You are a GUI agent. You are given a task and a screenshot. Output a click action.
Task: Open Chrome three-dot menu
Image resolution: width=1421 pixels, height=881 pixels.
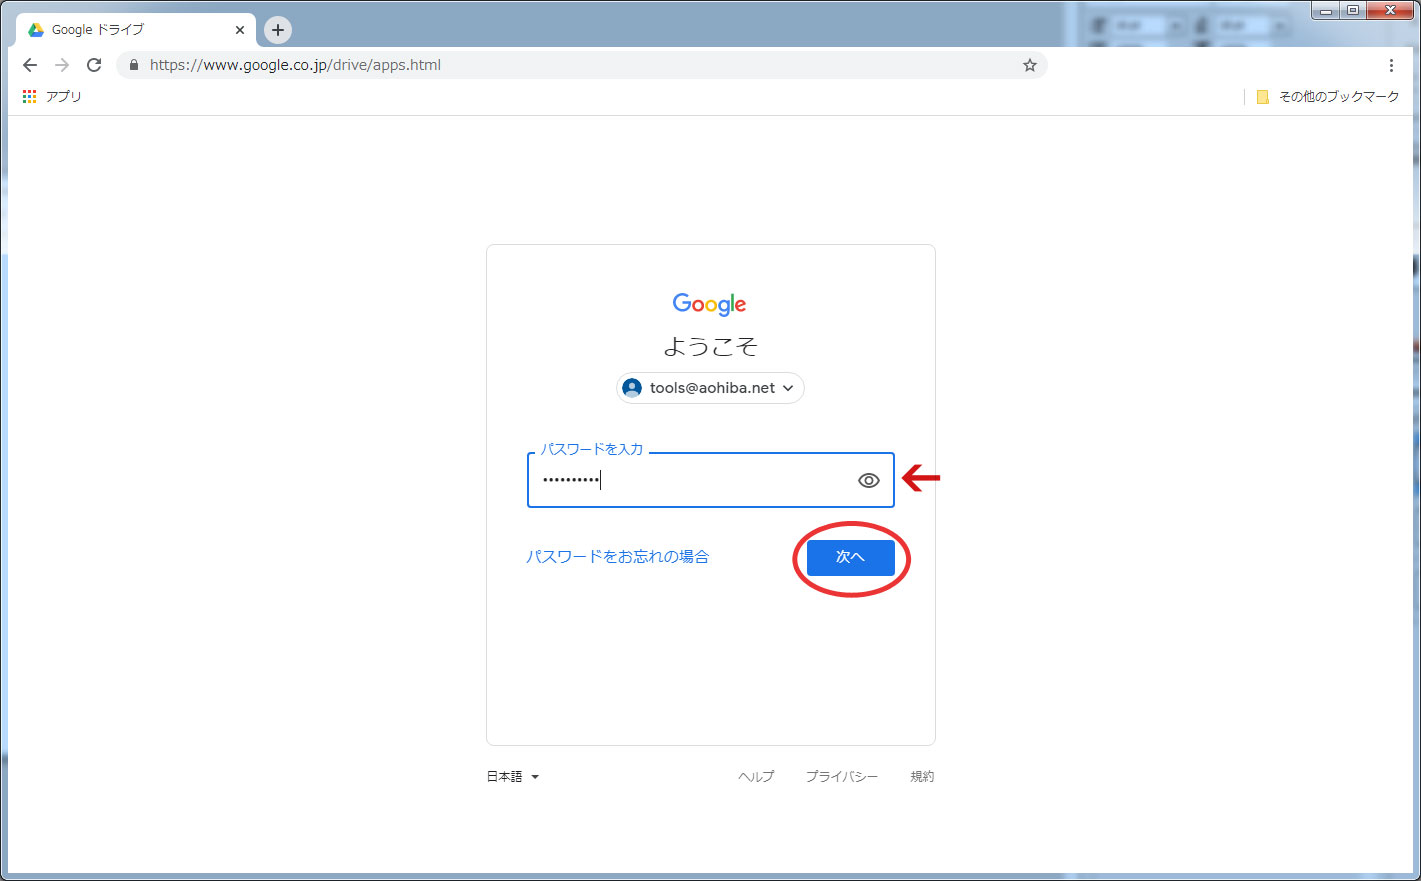coord(1391,65)
